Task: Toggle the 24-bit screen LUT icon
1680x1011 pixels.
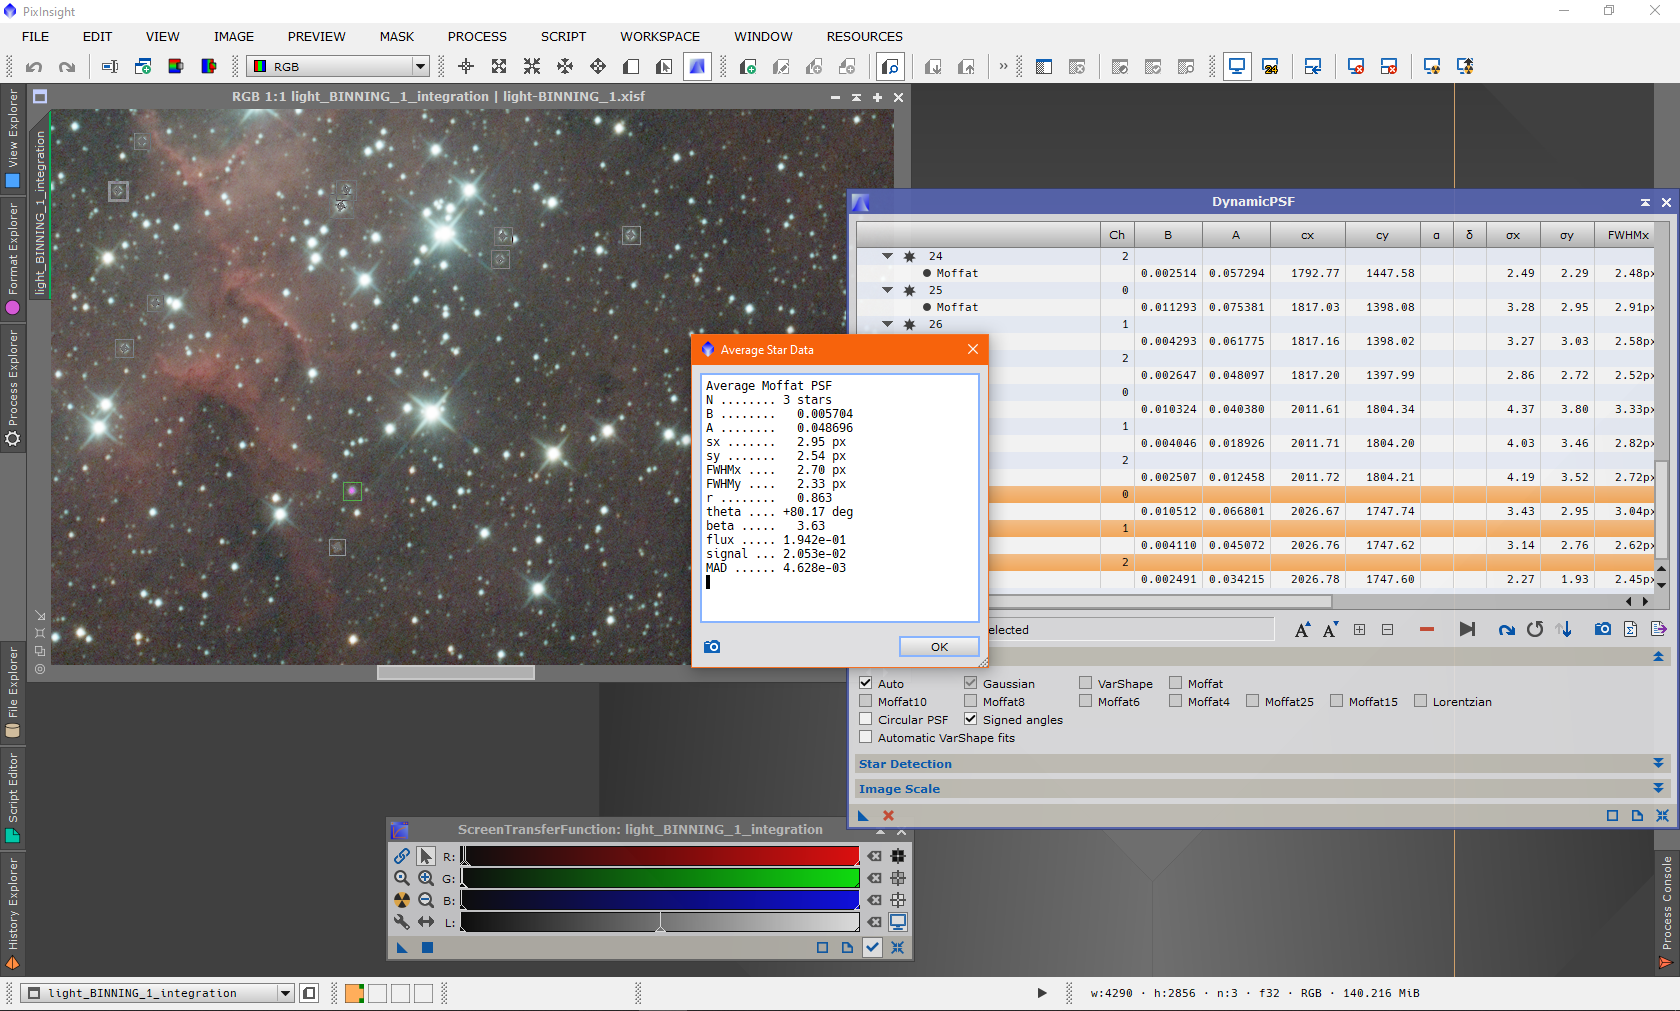Action: 1270,67
